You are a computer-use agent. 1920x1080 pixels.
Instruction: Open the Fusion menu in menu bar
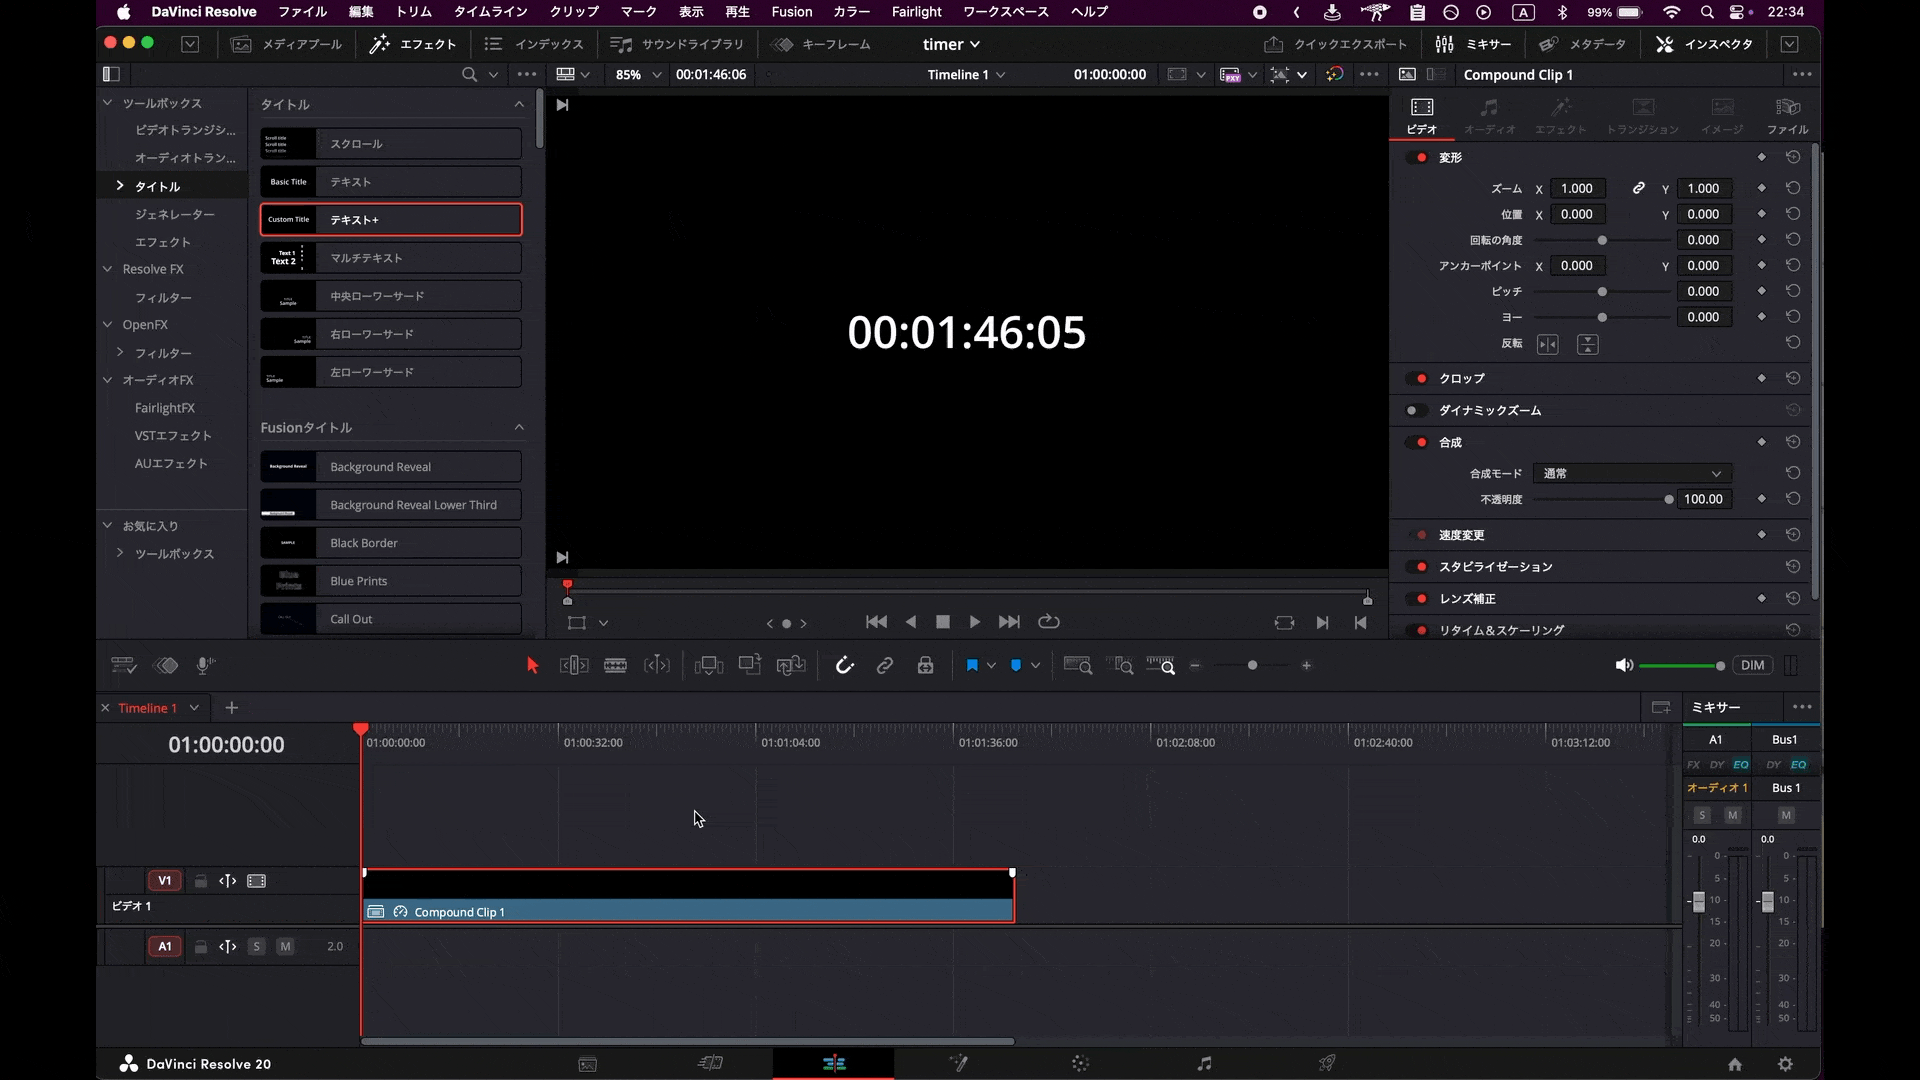click(791, 12)
